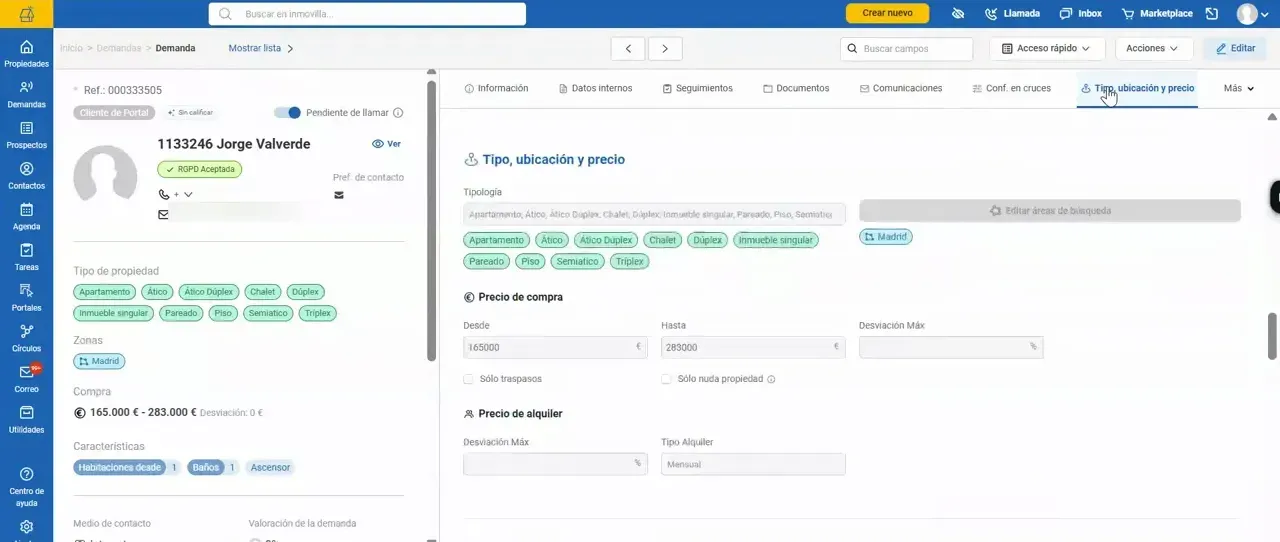Expand Acceso rápido dropdown
The width and height of the screenshot is (1280, 542).
point(1047,48)
